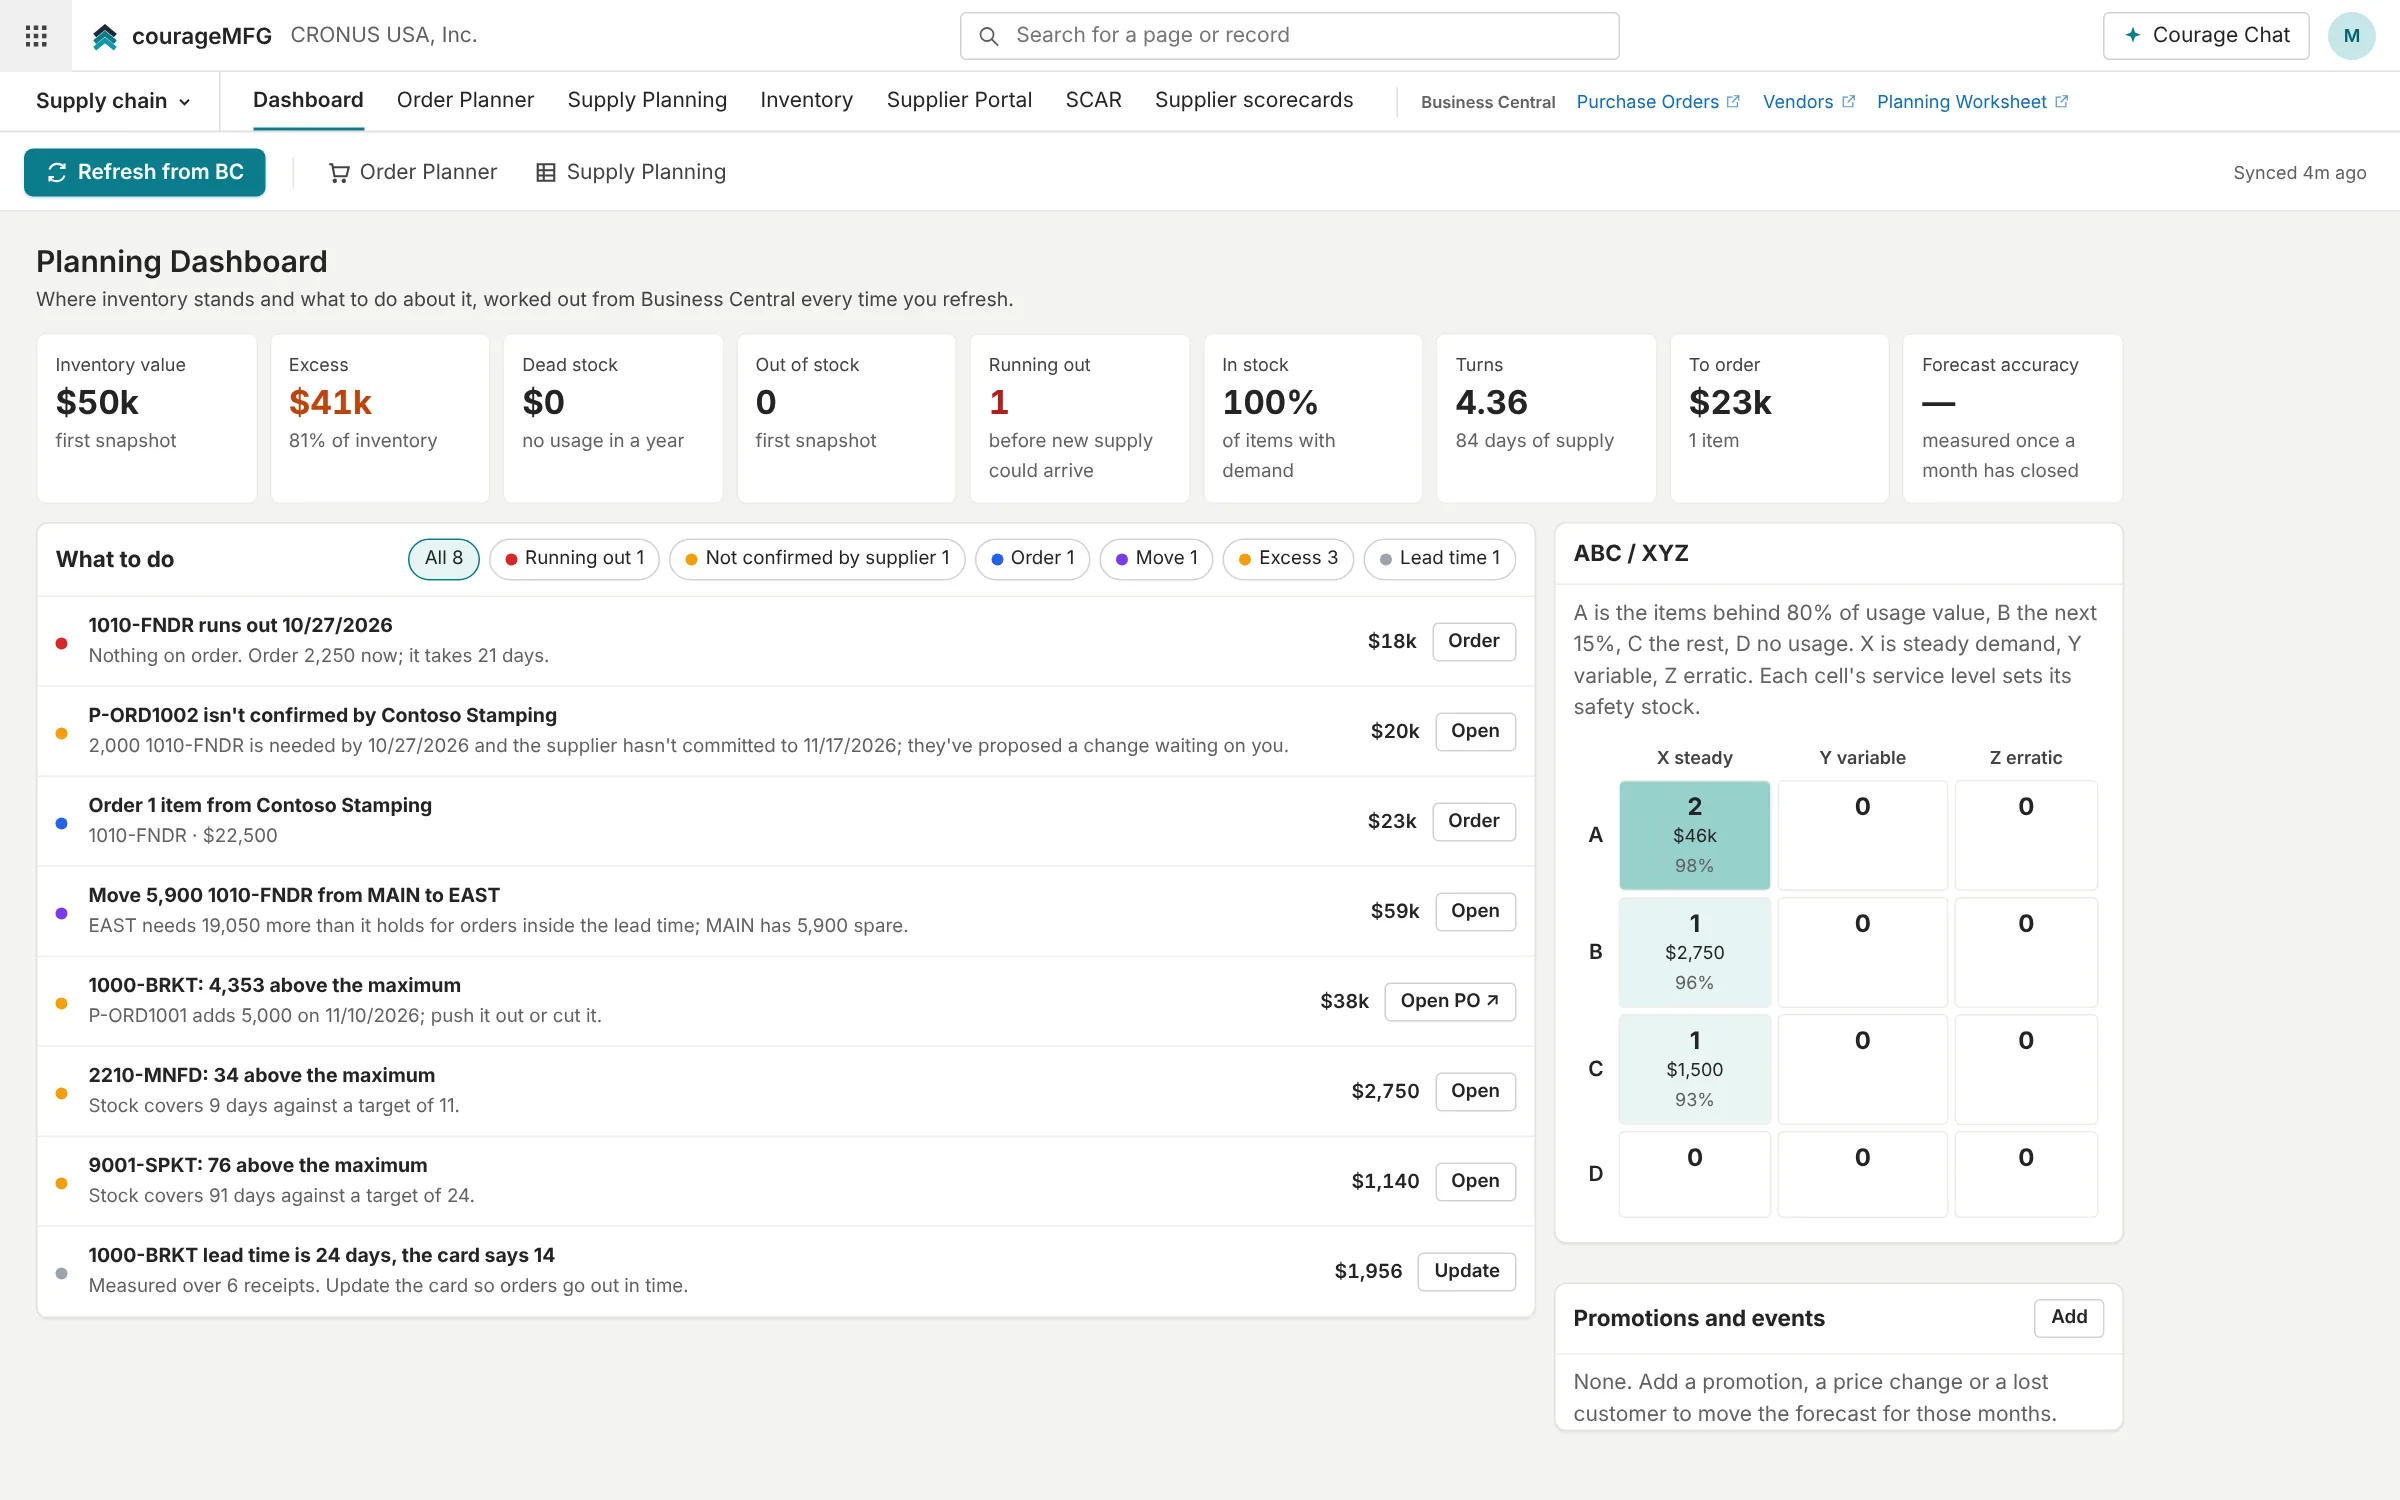The height and width of the screenshot is (1500, 2400).
Task: Expand the Supply chain dropdown
Action: coord(113,101)
